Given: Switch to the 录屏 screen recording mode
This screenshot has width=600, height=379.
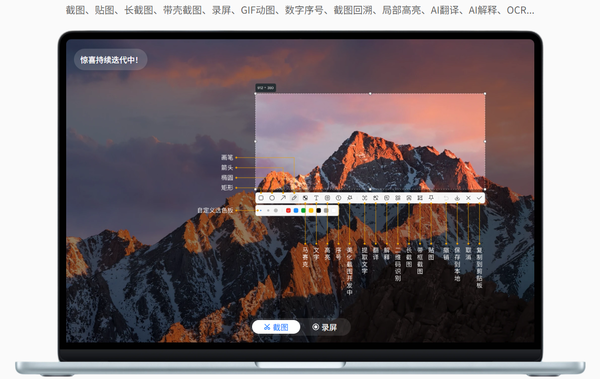Looking at the screenshot, I should point(324,327).
